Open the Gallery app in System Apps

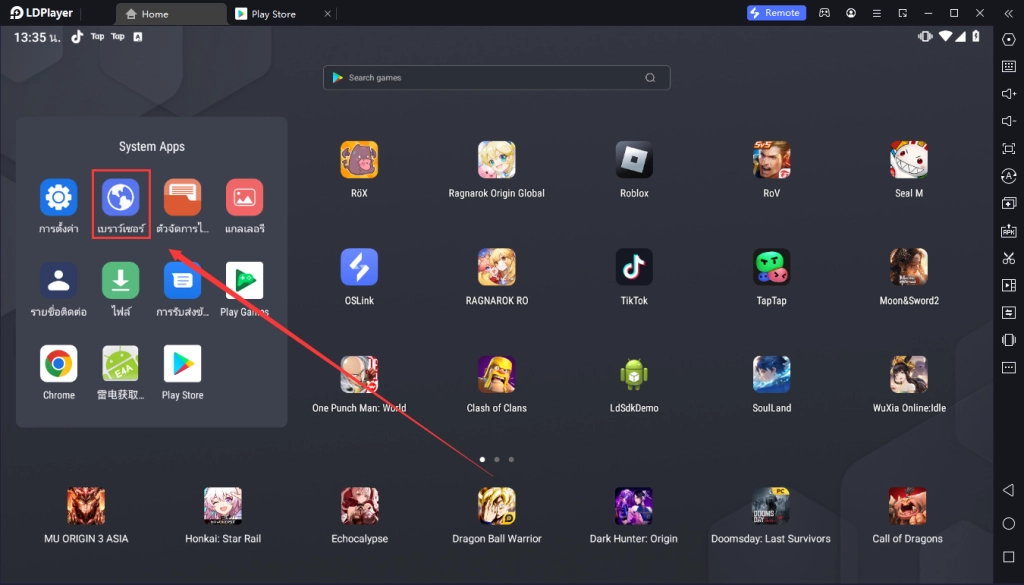[244, 197]
